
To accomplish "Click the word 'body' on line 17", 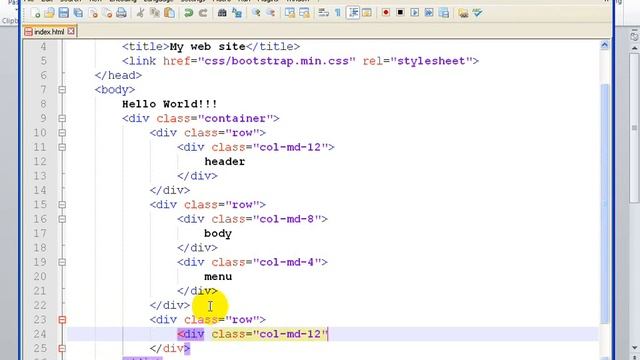I will pyautogui.click(x=218, y=233).
